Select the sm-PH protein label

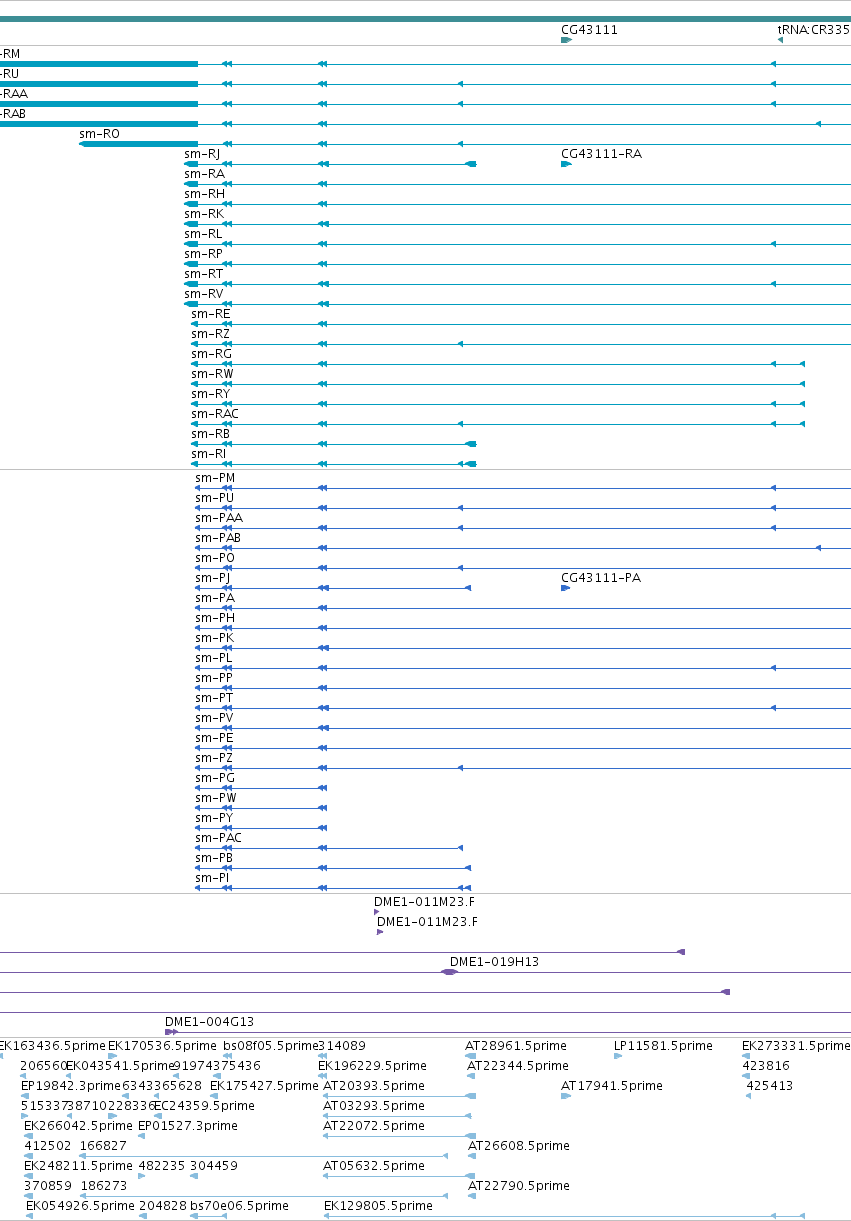coord(215,618)
